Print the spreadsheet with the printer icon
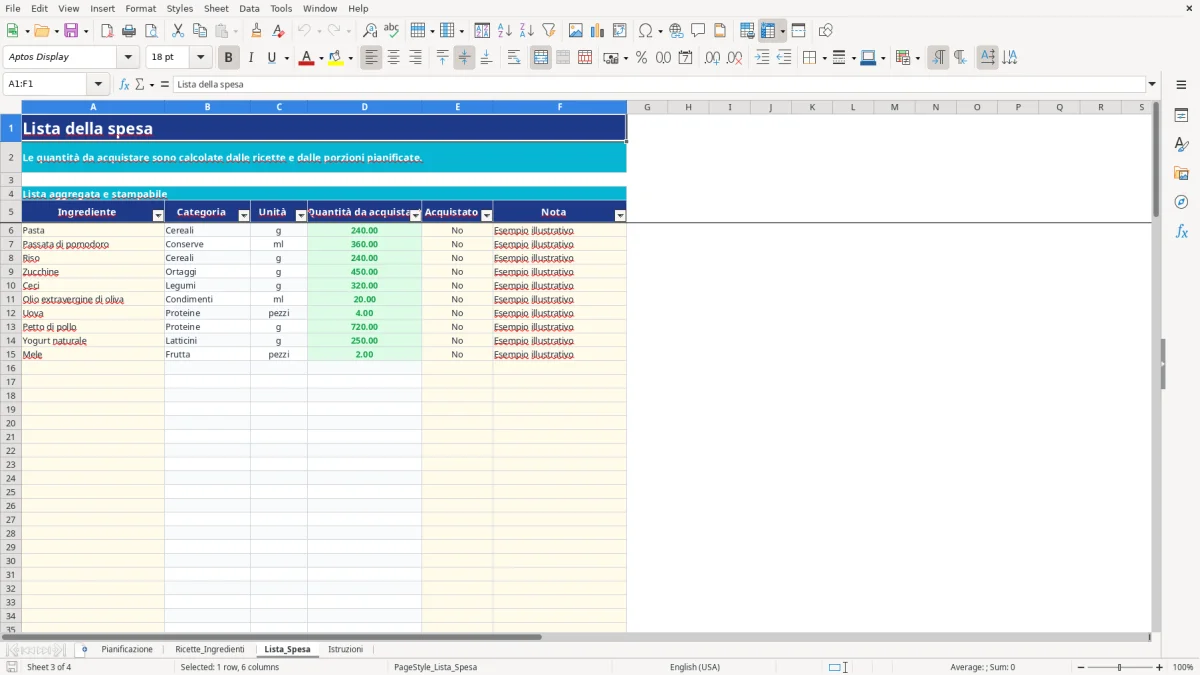The image size is (1200, 675). pos(129,31)
